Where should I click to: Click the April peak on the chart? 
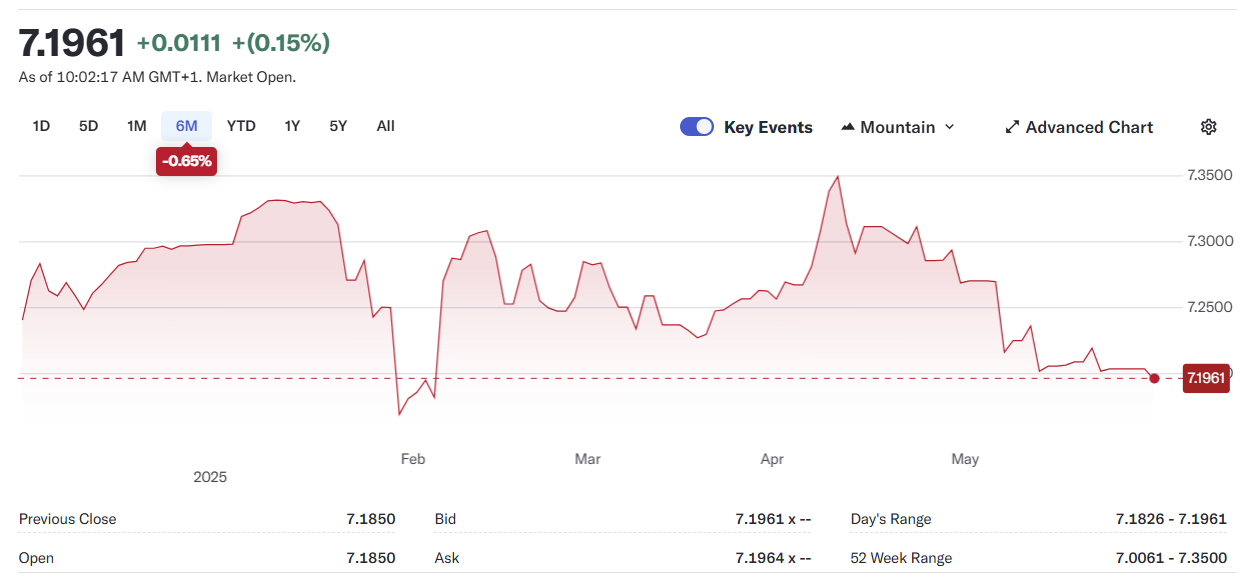(837, 177)
